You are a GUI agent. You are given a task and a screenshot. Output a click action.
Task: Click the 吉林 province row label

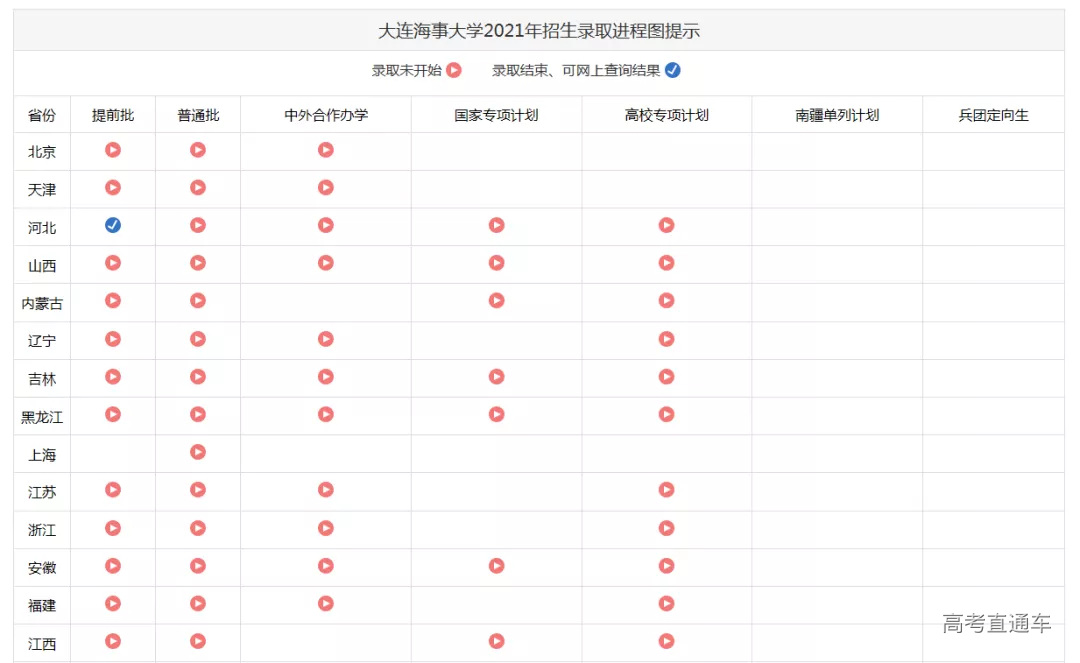[x=42, y=379]
